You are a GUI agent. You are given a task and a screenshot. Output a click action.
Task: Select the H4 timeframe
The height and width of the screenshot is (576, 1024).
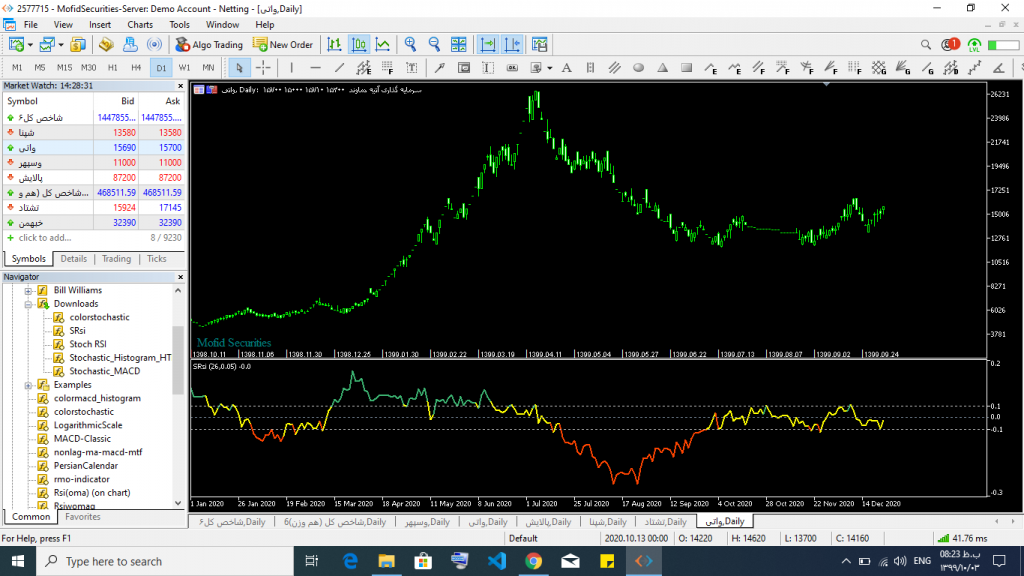[136, 67]
